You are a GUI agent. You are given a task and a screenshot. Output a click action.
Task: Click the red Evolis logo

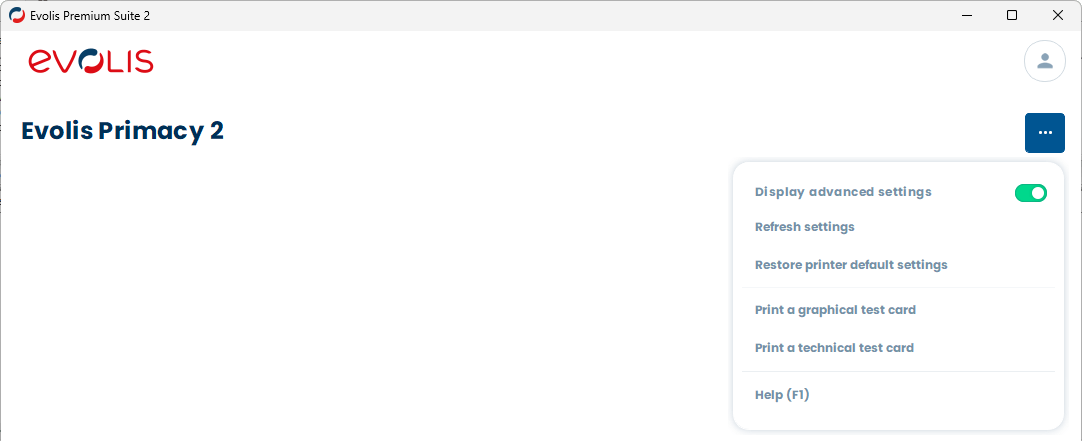[x=91, y=62]
